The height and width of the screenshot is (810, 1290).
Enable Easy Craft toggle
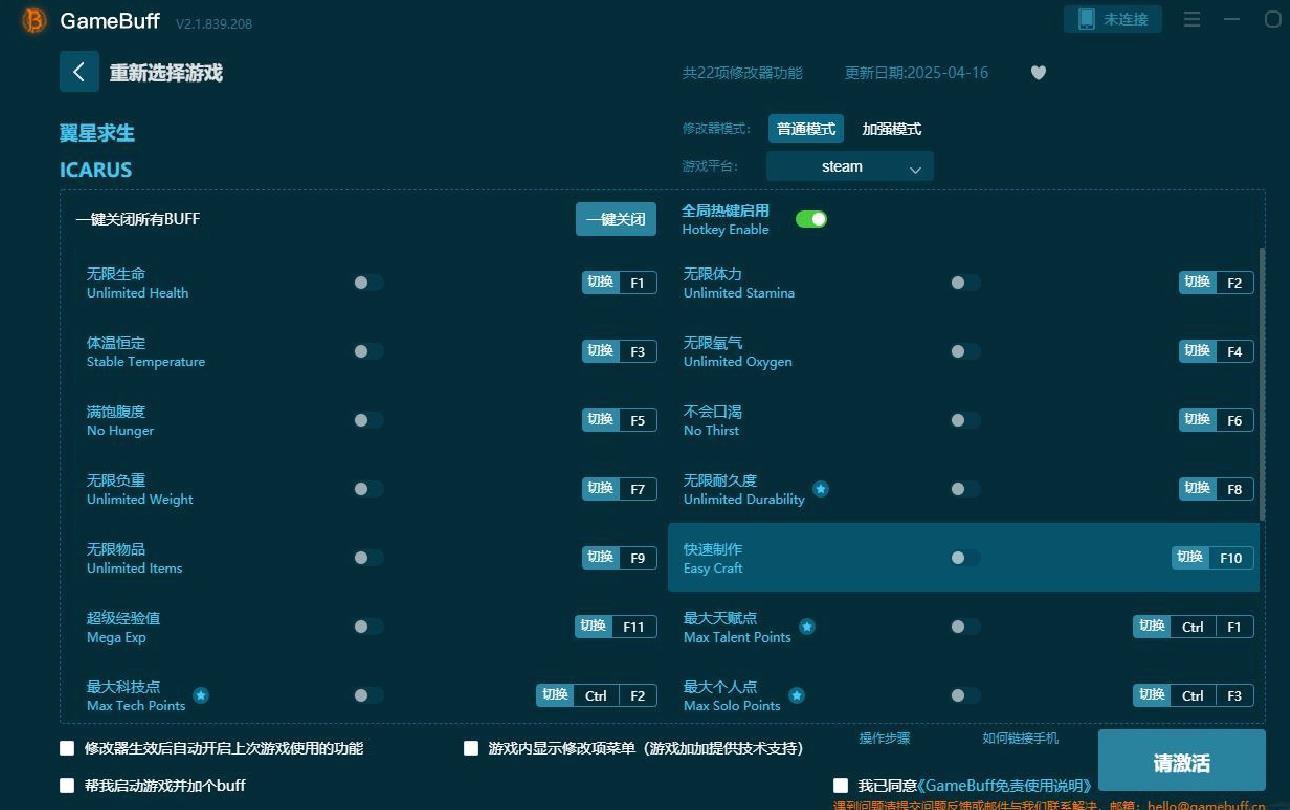pos(965,558)
